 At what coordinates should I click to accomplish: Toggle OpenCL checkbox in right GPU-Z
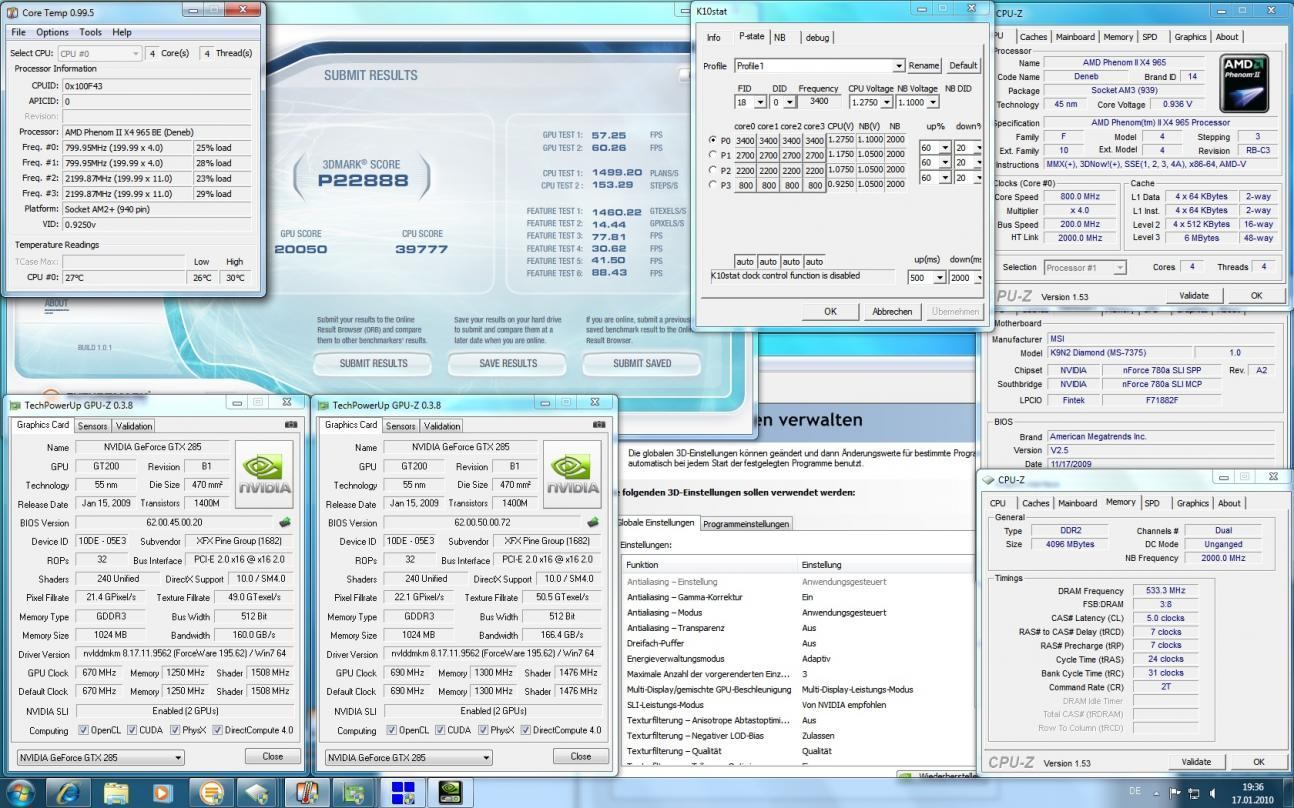coord(392,730)
